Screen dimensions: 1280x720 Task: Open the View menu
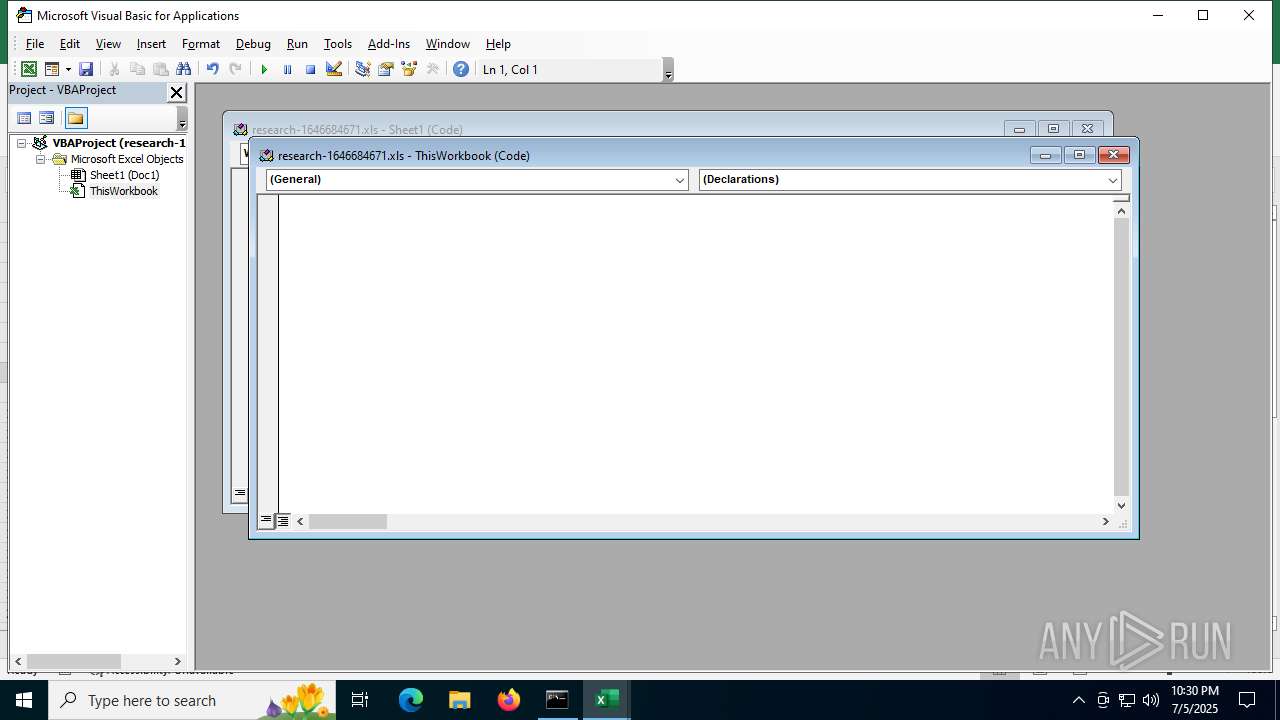coord(108,44)
